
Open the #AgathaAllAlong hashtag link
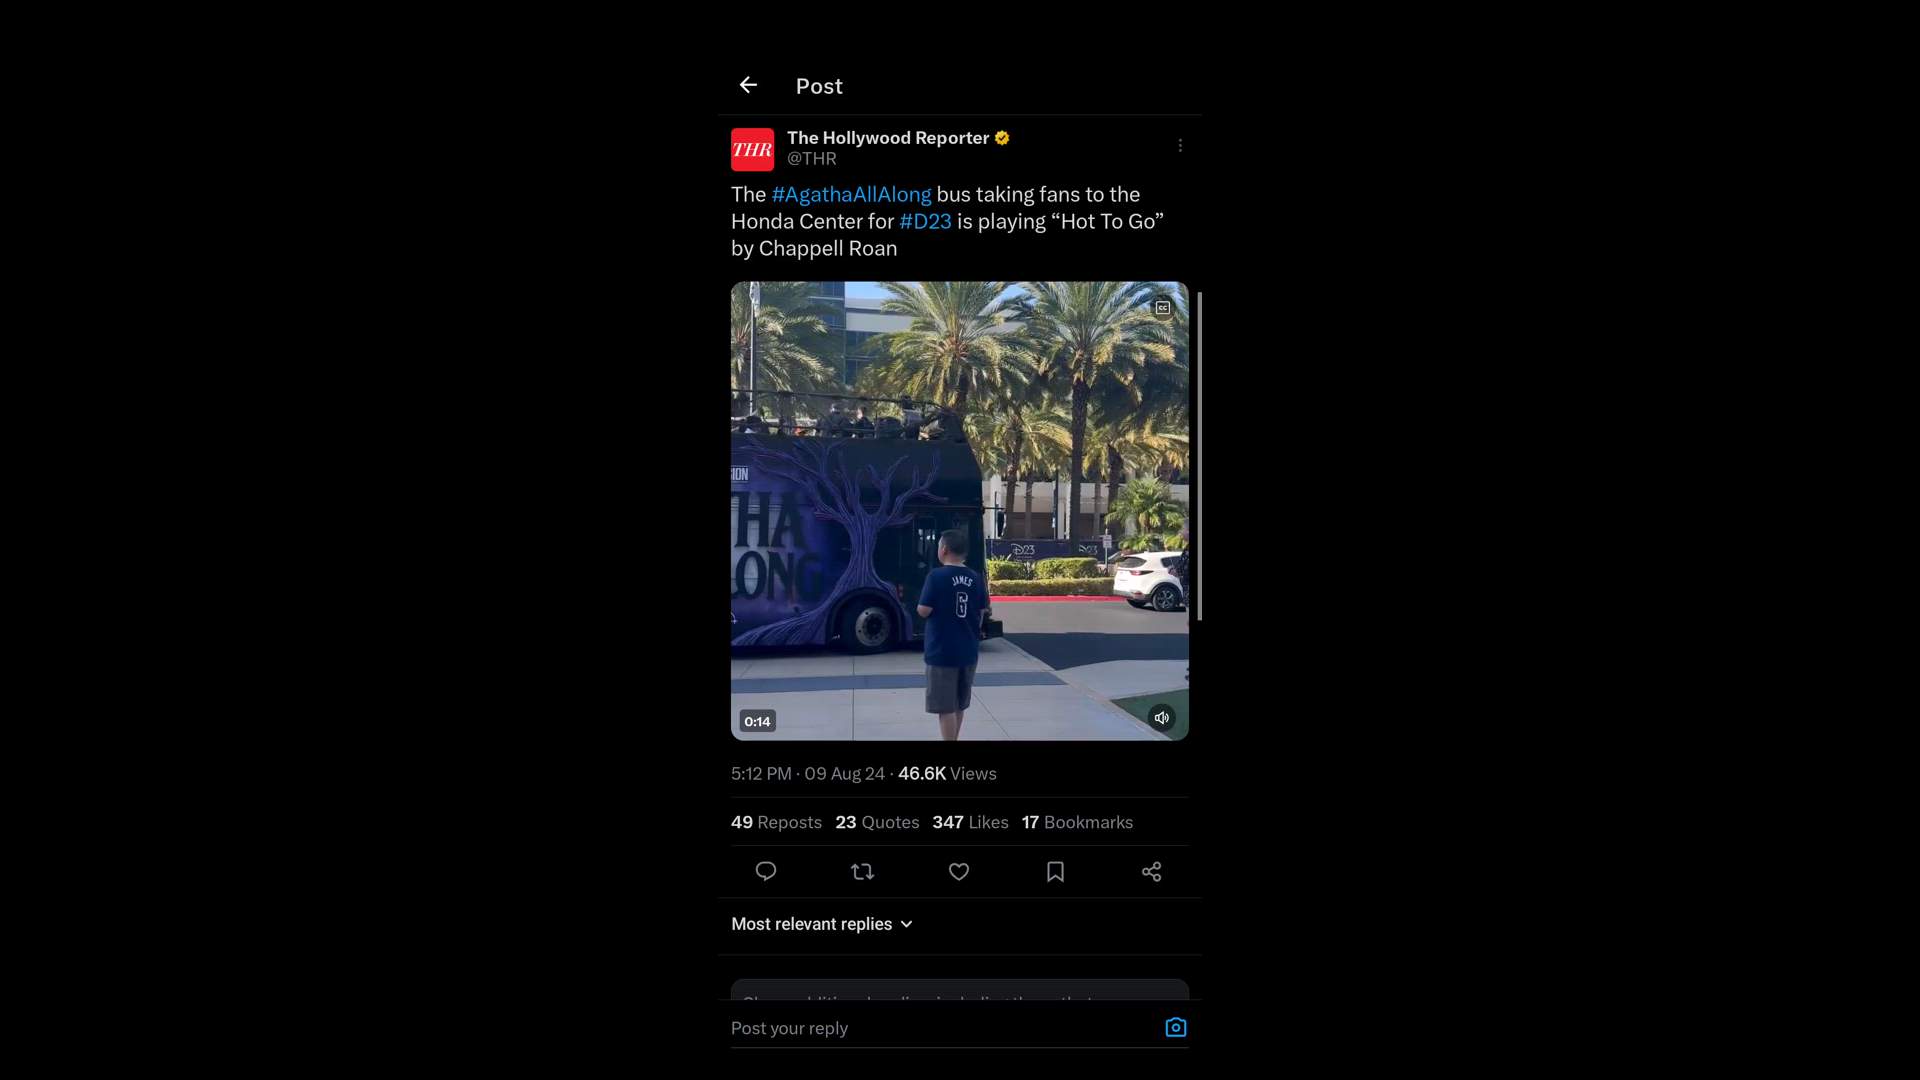tap(851, 194)
